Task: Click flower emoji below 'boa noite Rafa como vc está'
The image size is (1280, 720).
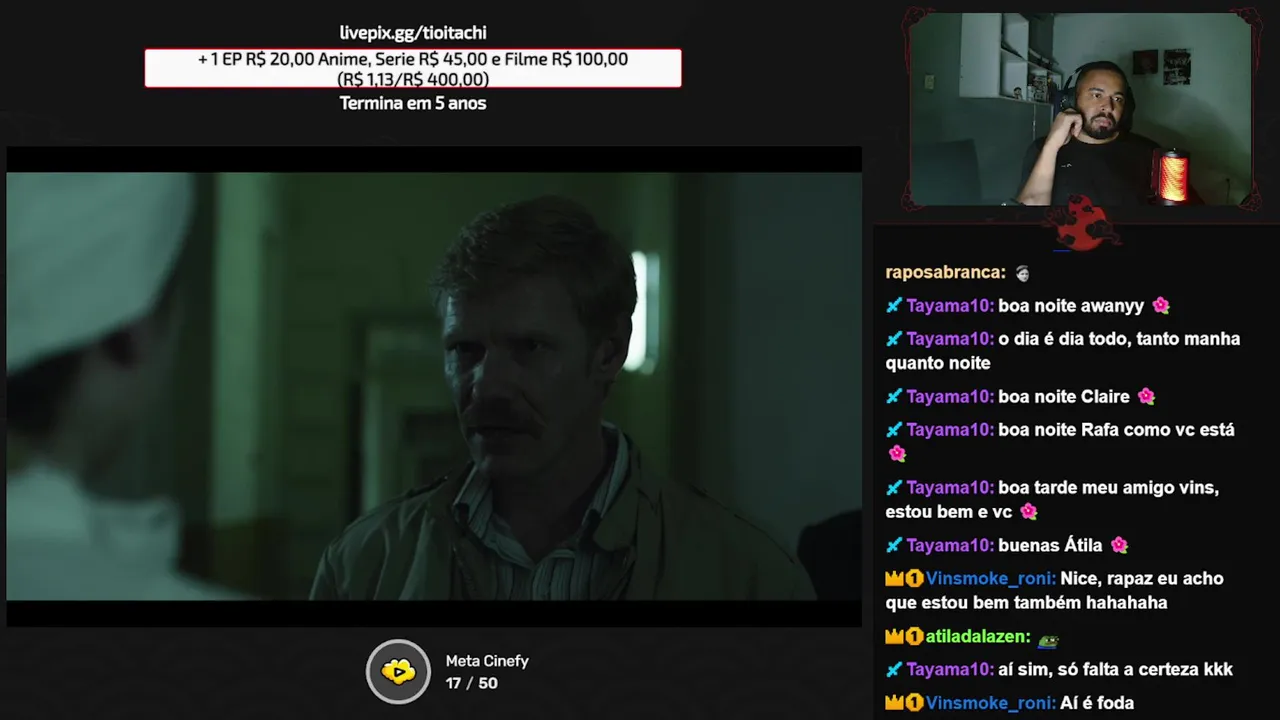Action: coord(897,454)
